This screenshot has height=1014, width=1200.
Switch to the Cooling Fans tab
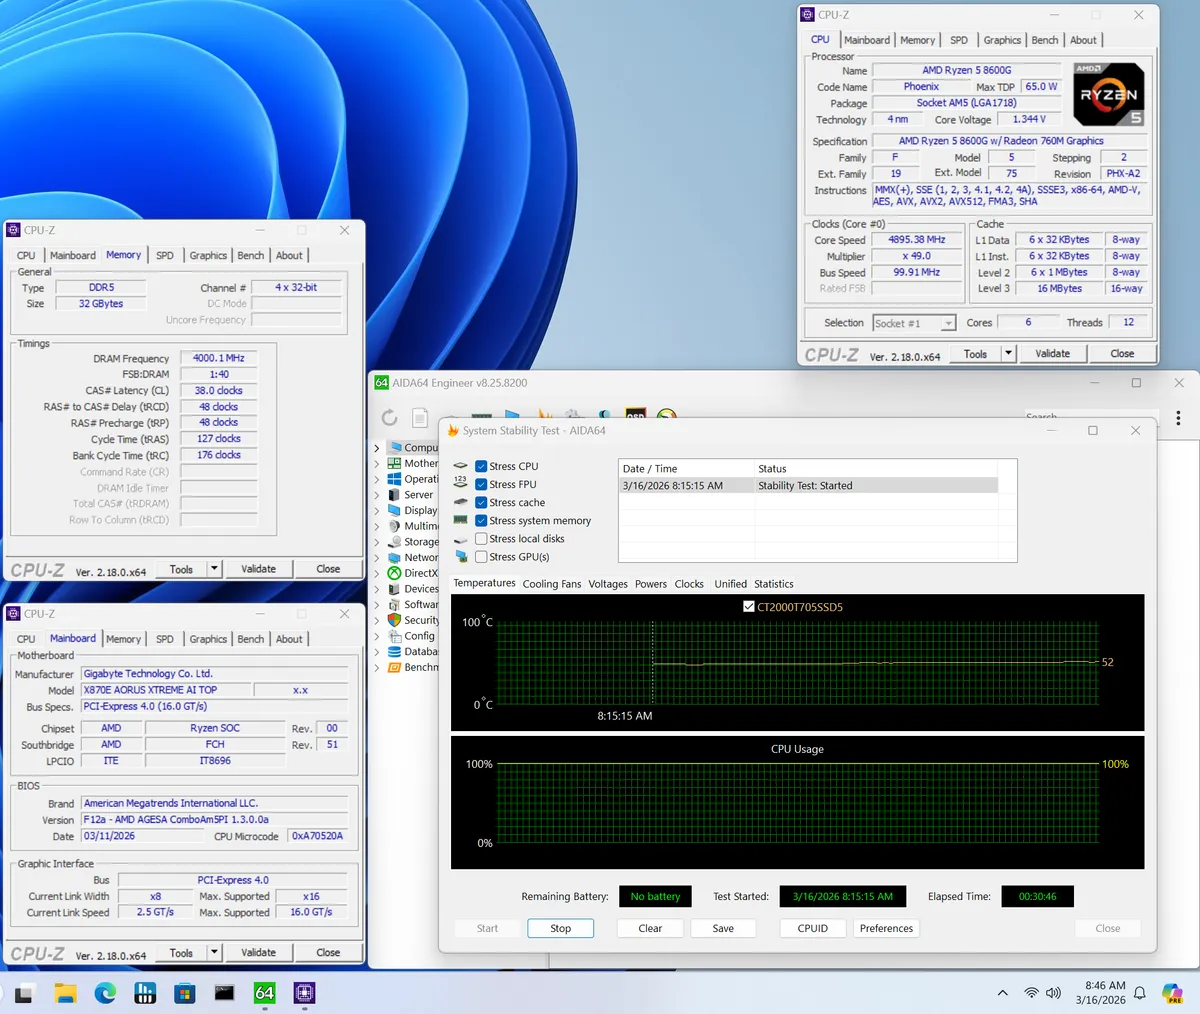pyautogui.click(x=551, y=584)
